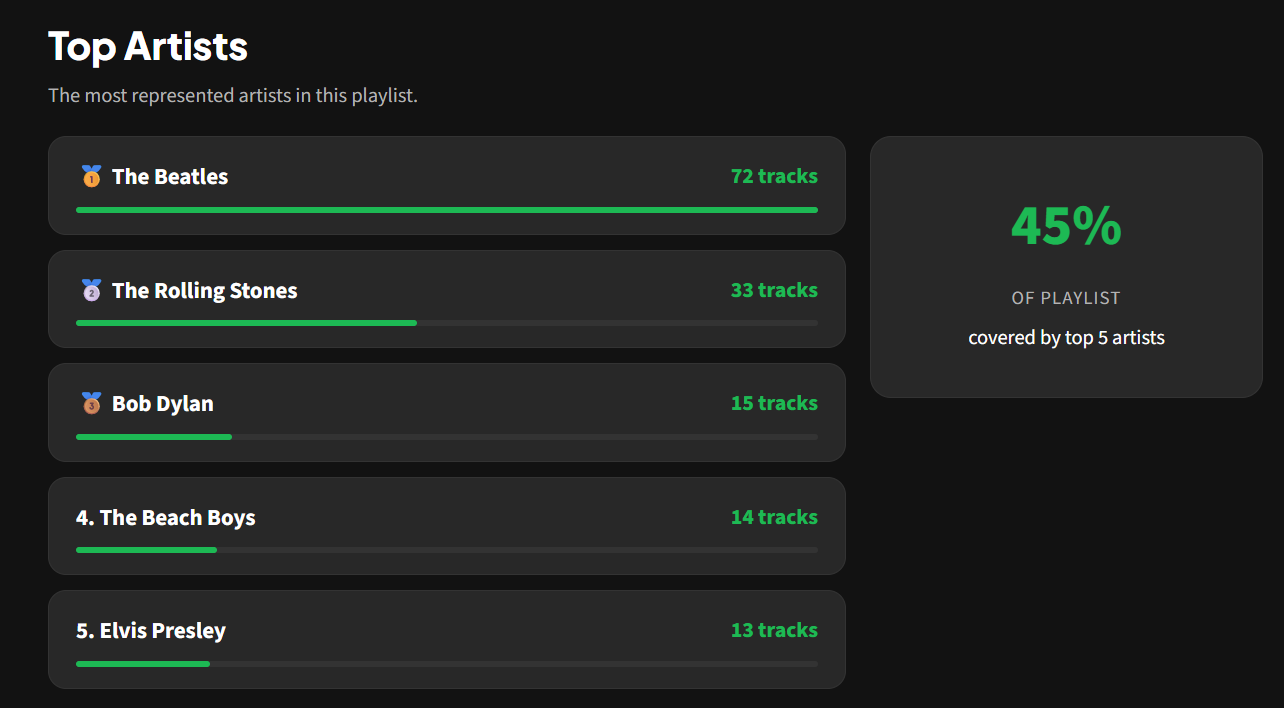
Task: Click the 14 tracks count label
Action: point(774,517)
